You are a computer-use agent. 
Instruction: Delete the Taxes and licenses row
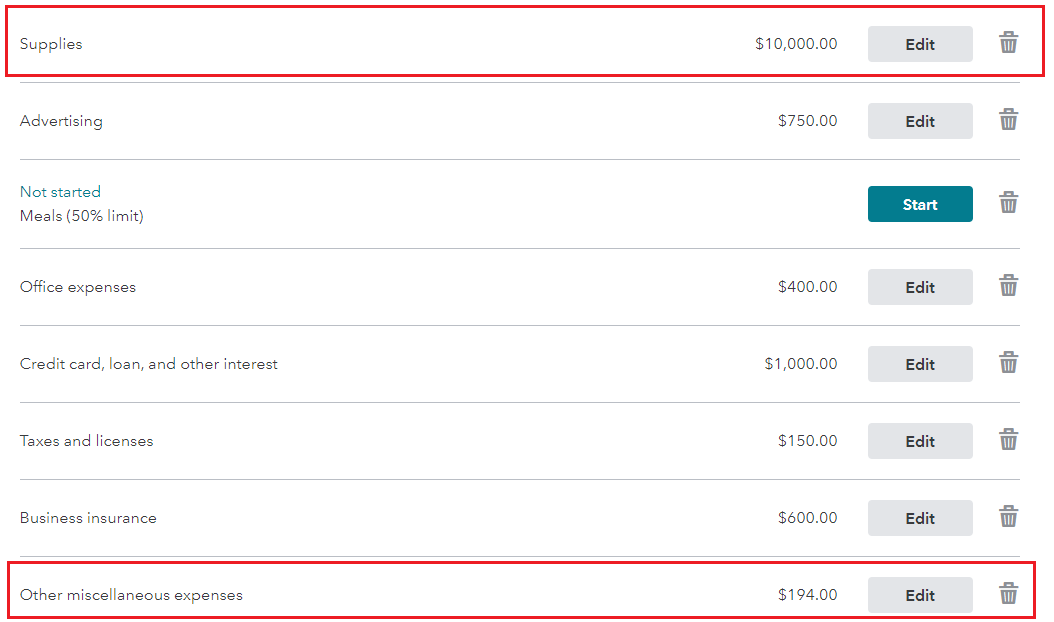[1008, 440]
